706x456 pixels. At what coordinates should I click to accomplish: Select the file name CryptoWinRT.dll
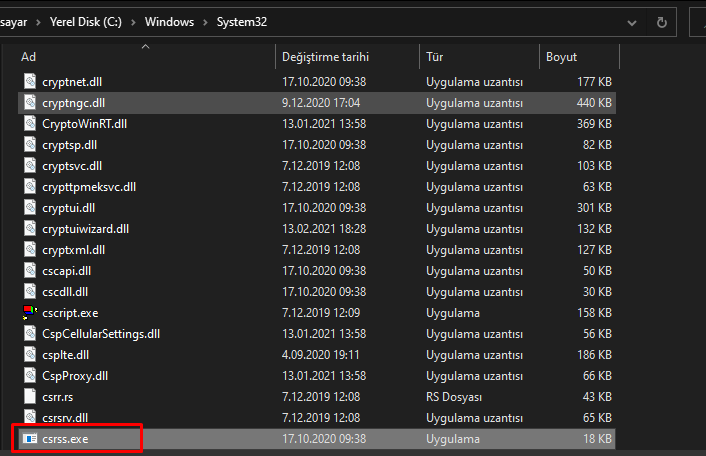tap(84, 124)
